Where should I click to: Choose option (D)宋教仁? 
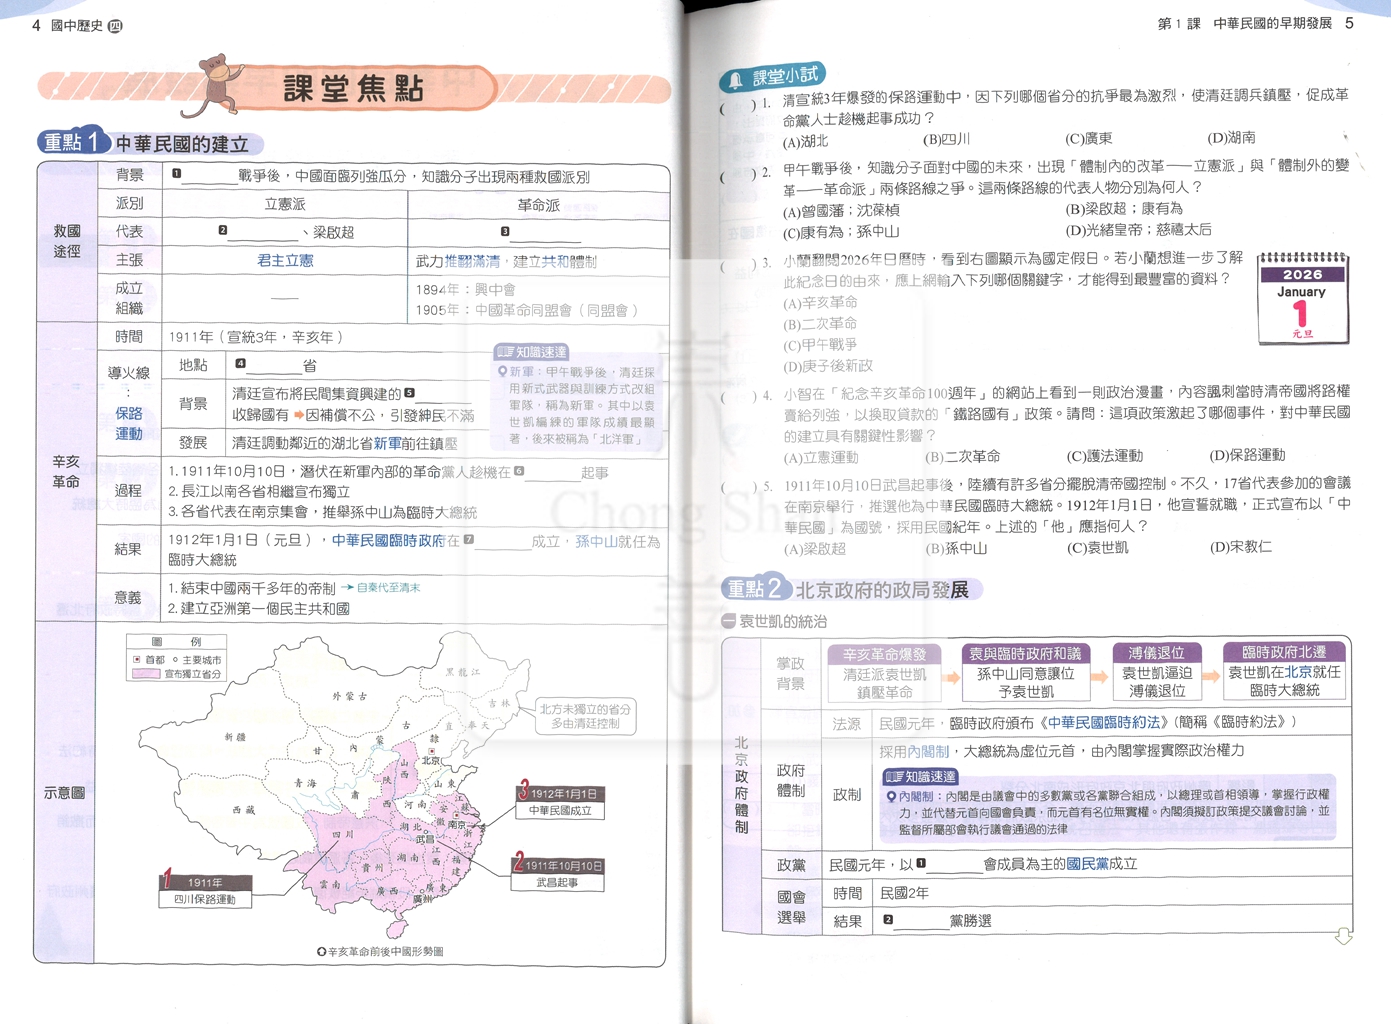tap(1241, 547)
